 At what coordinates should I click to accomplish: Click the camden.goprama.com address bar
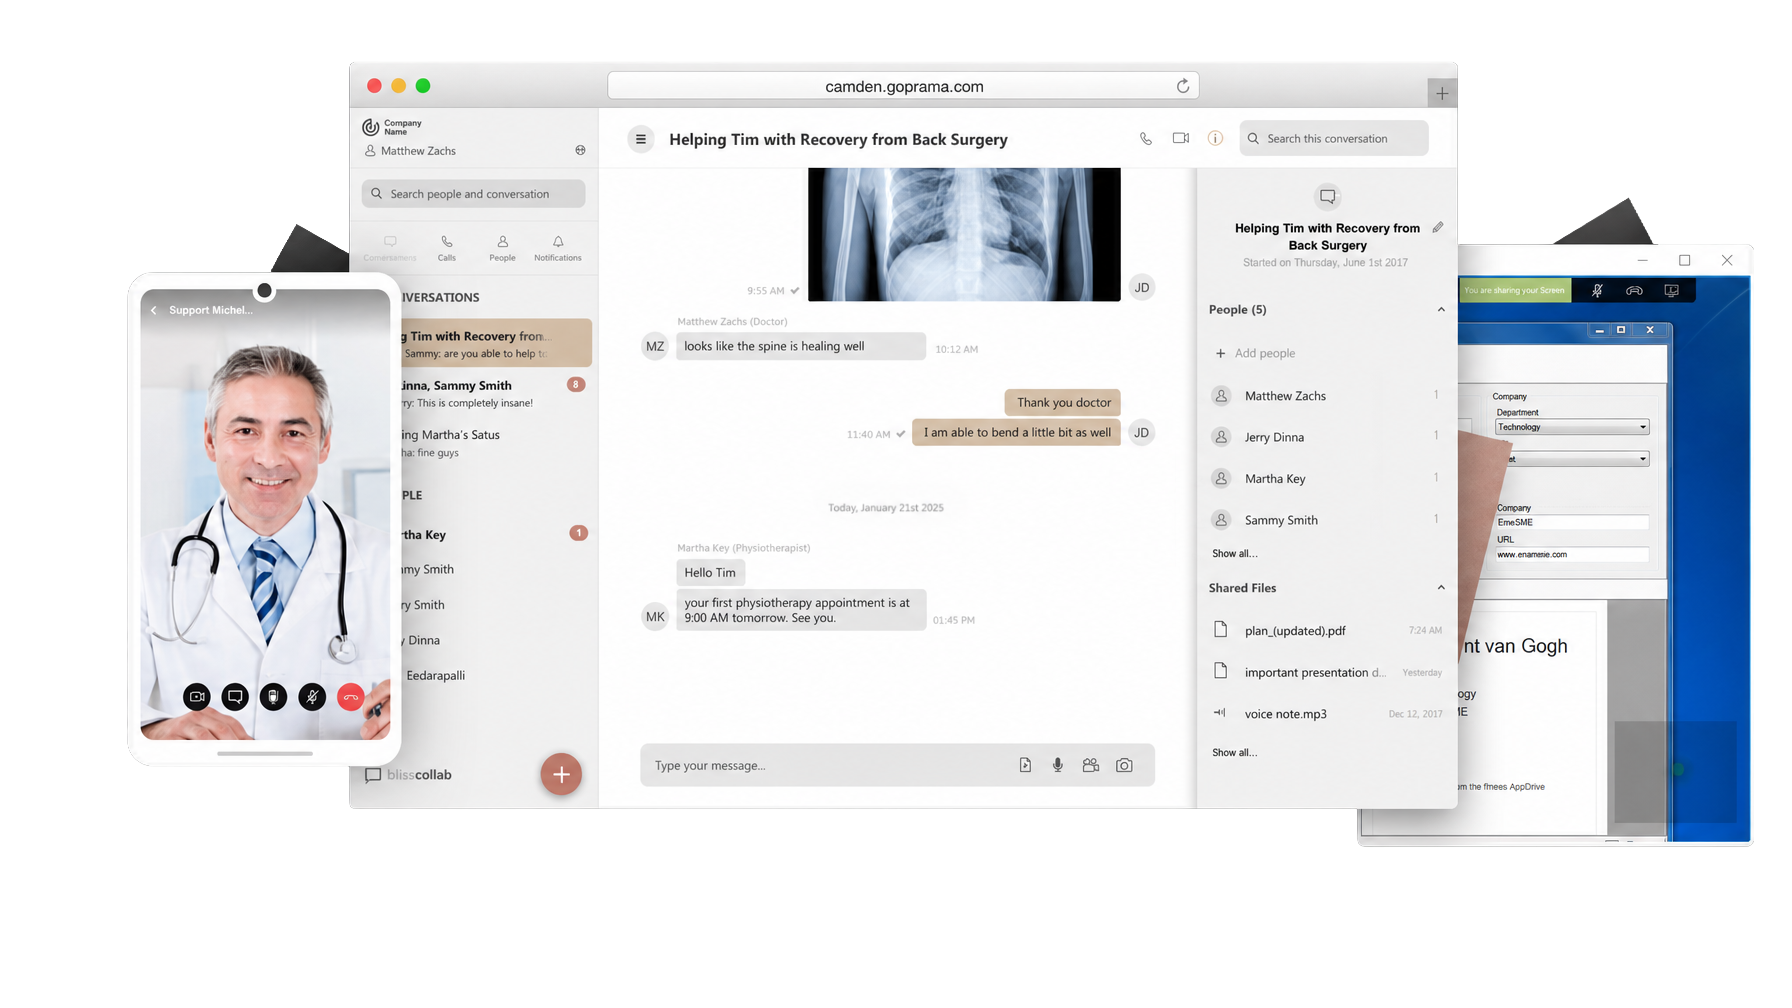tap(903, 86)
